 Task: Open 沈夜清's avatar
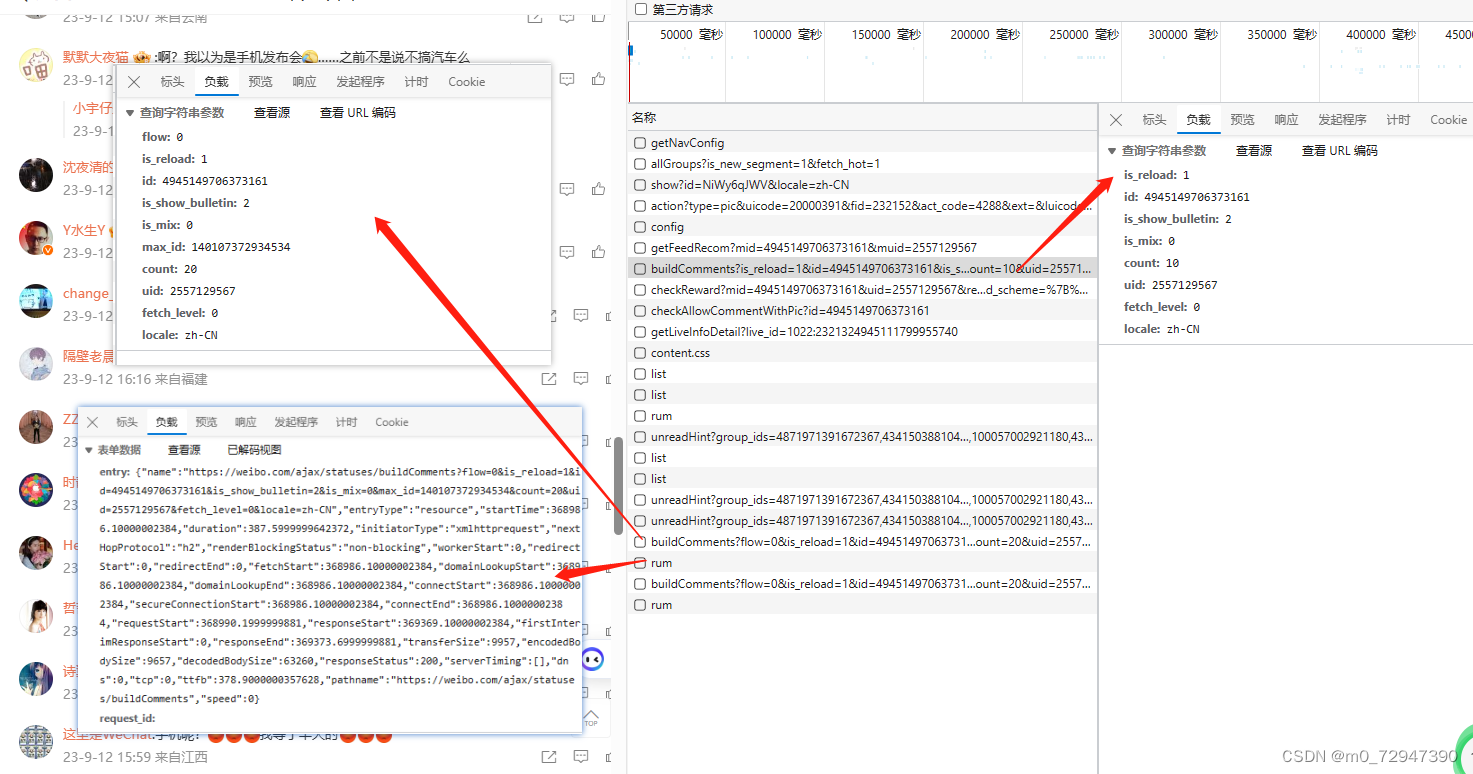click(x=36, y=175)
